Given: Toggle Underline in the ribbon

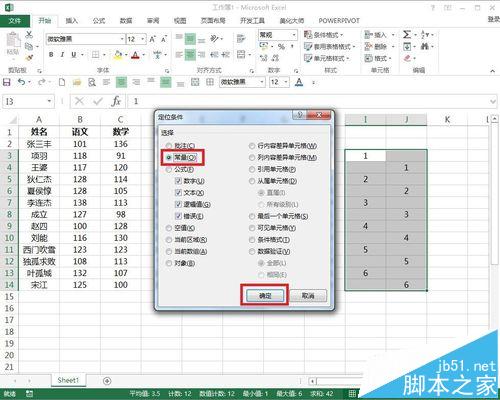Looking at the screenshot, I should pos(74,55).
